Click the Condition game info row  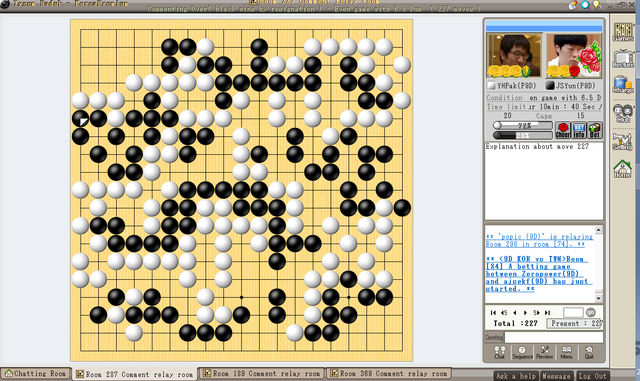click(544, 98)
